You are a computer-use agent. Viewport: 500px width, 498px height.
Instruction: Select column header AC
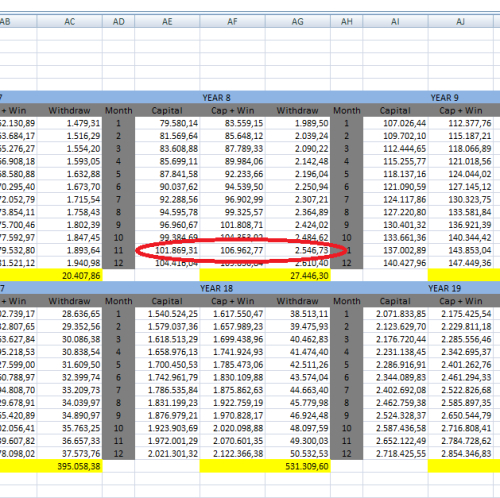tap(69, 22)
